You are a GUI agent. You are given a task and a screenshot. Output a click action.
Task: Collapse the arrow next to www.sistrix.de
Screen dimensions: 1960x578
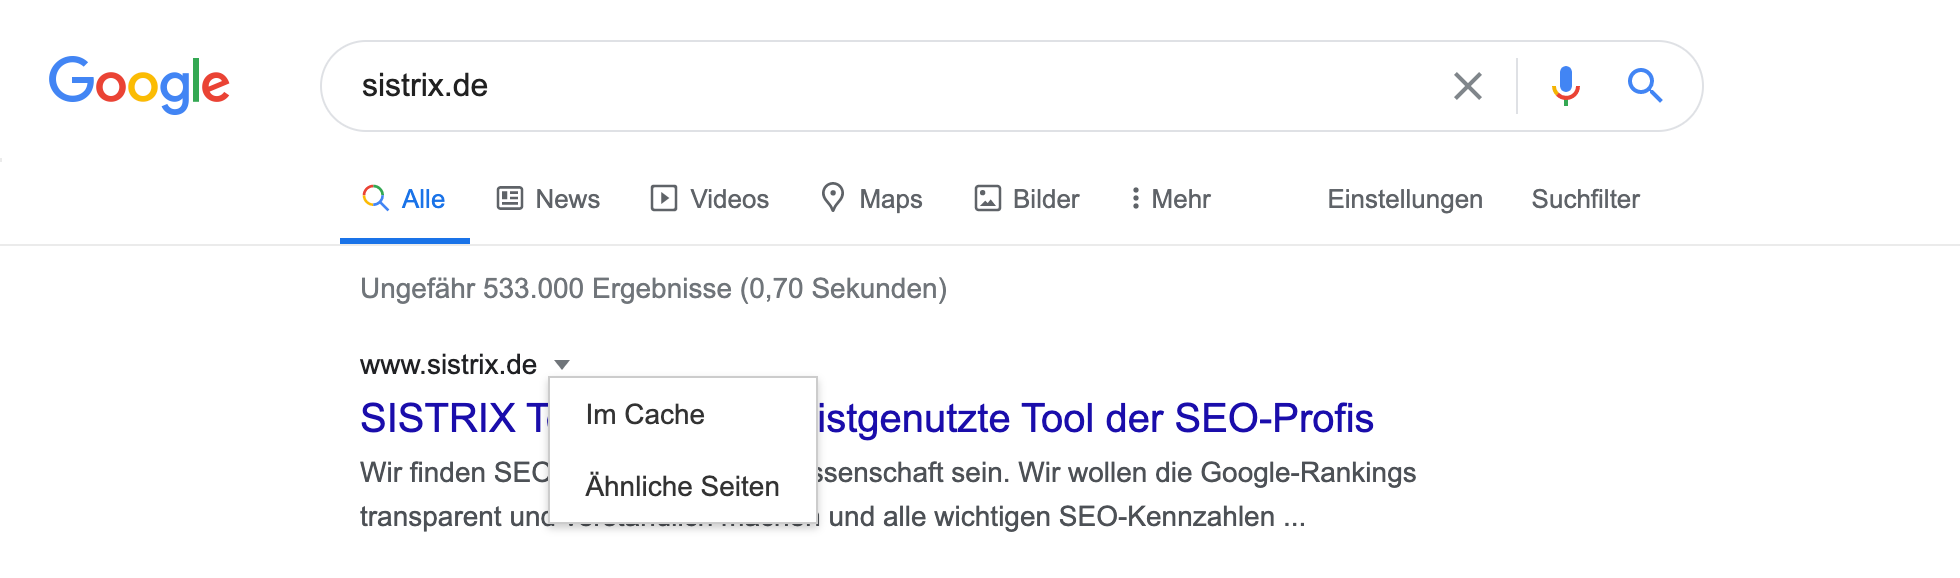click(562, 365)
